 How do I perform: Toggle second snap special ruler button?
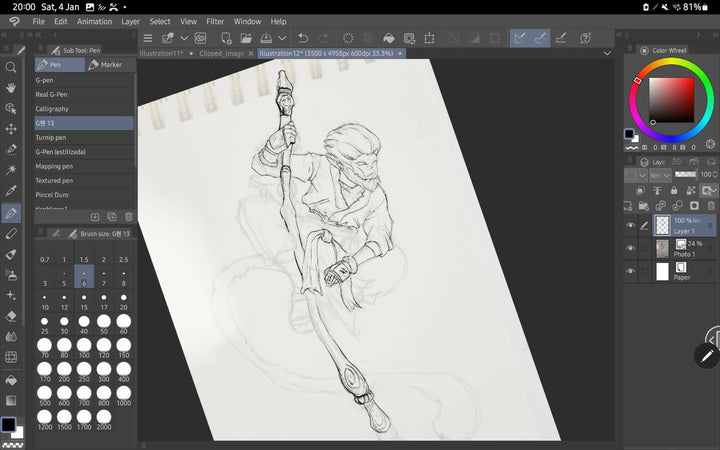tap(540, 38)
